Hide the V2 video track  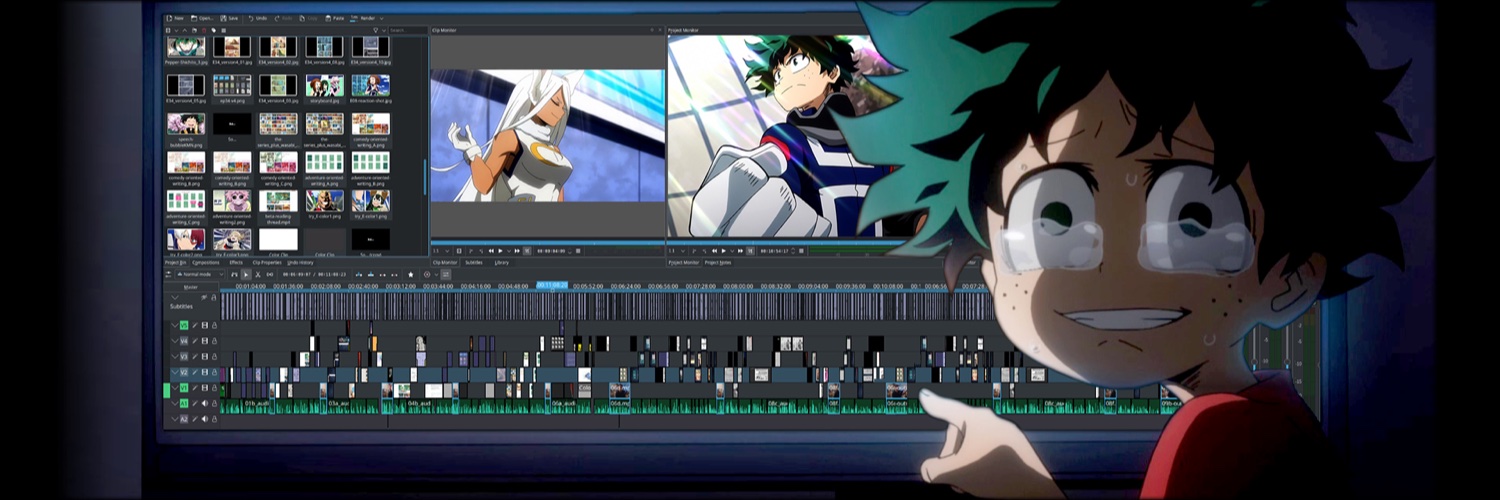[x=205, y=372]
